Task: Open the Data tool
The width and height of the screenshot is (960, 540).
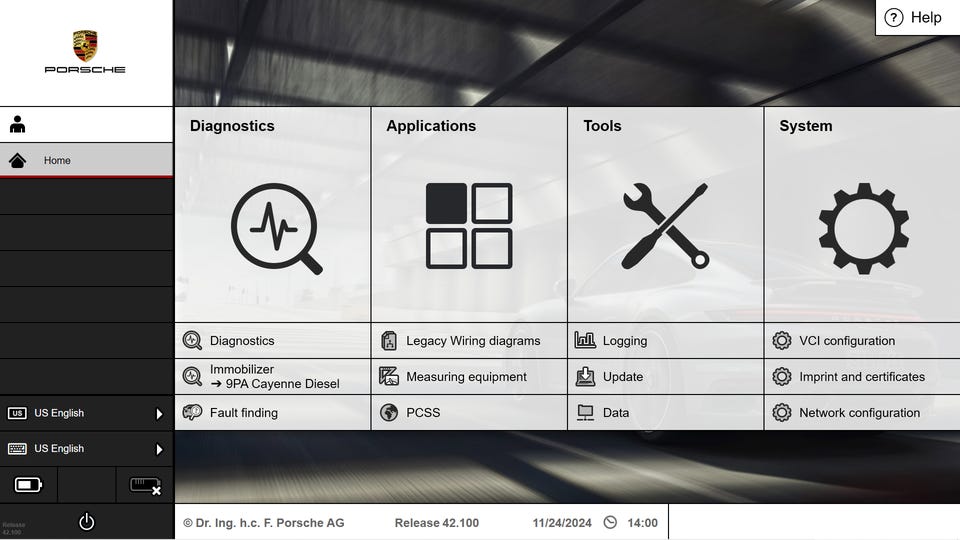Action: pos(666,413)
